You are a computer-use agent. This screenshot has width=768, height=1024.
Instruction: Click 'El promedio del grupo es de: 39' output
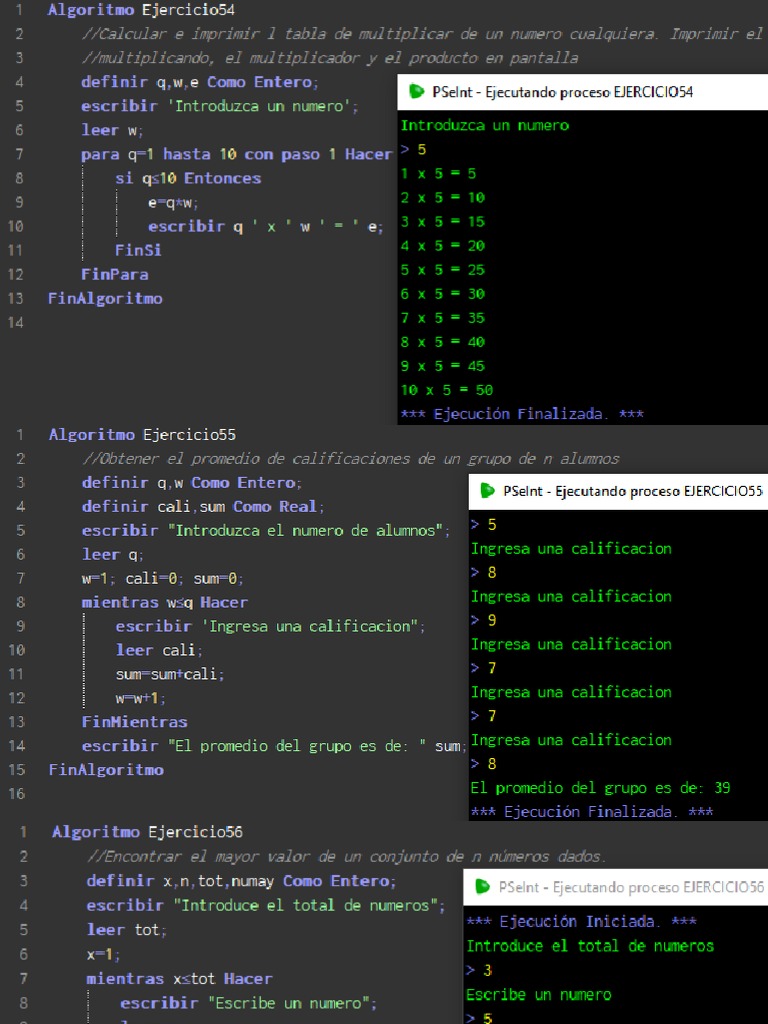coord(600,788)
